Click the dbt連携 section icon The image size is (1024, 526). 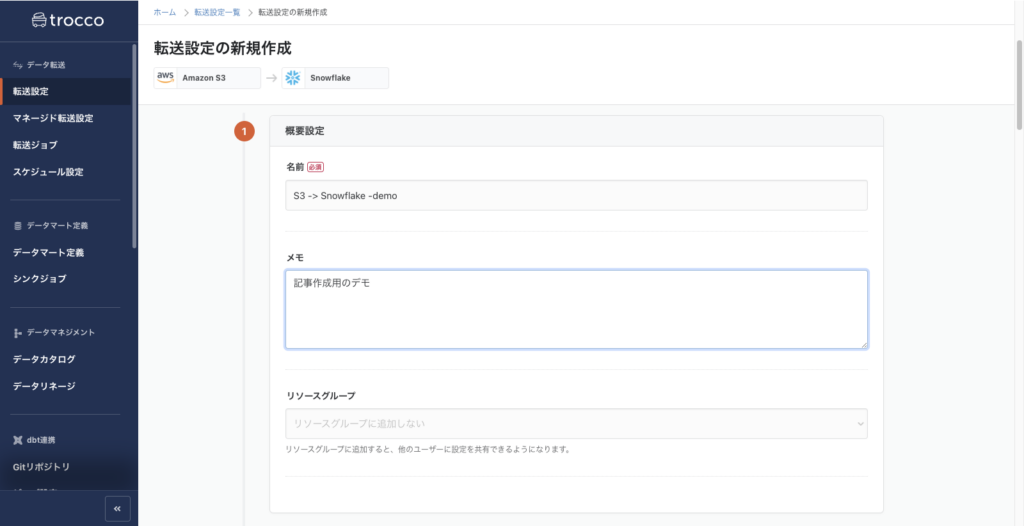click(17, 440)
